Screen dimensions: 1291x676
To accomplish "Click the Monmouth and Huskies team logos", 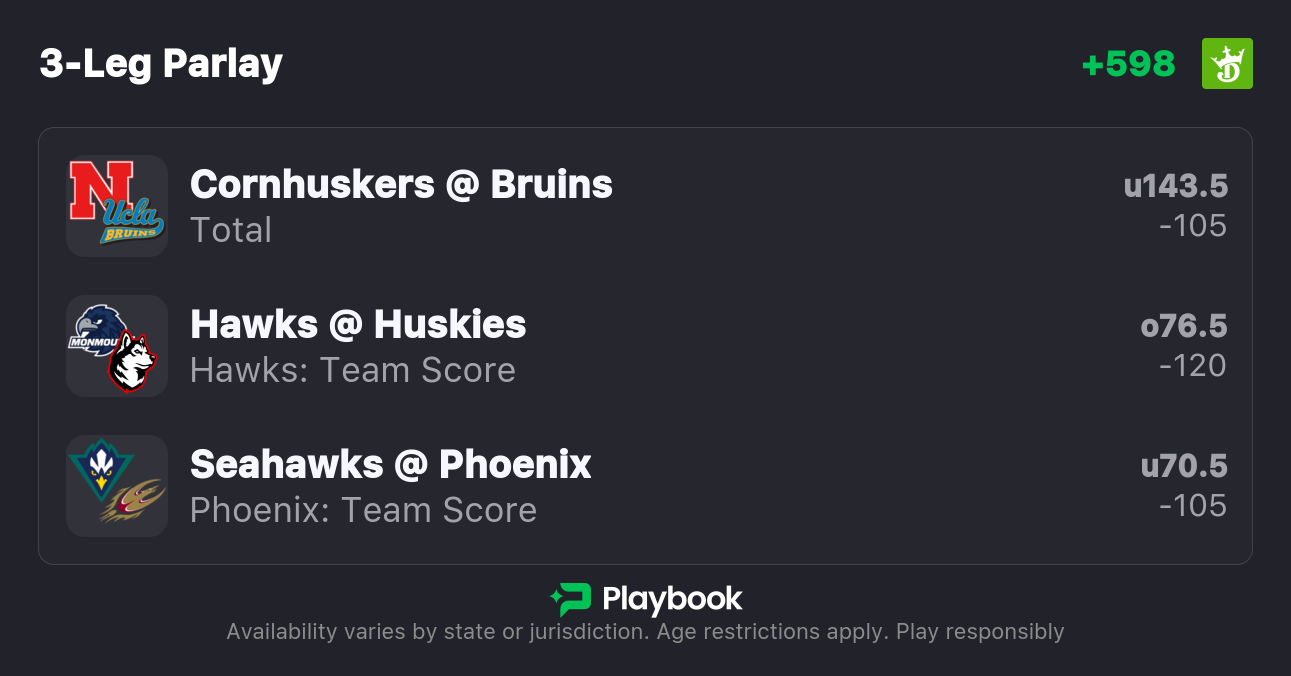I will pos(116,346).
